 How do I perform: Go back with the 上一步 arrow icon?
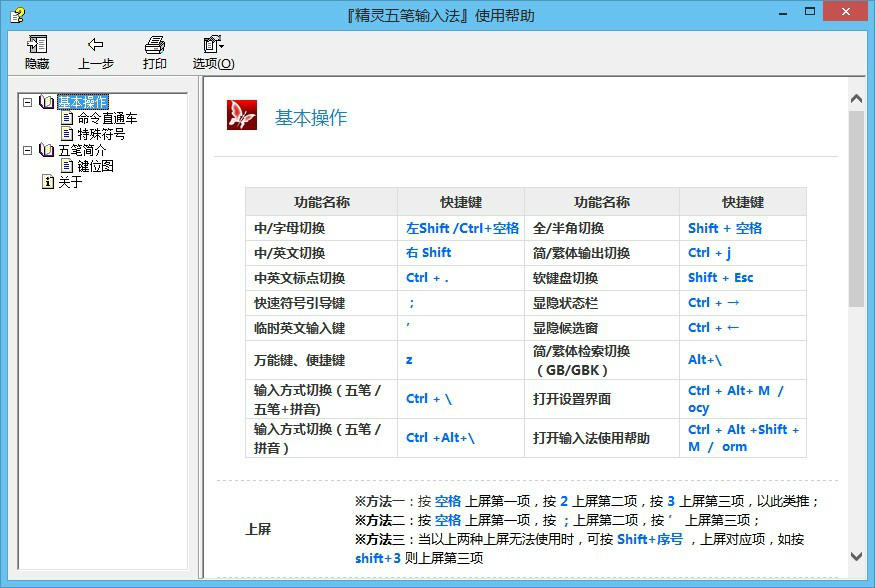point(95,44)
